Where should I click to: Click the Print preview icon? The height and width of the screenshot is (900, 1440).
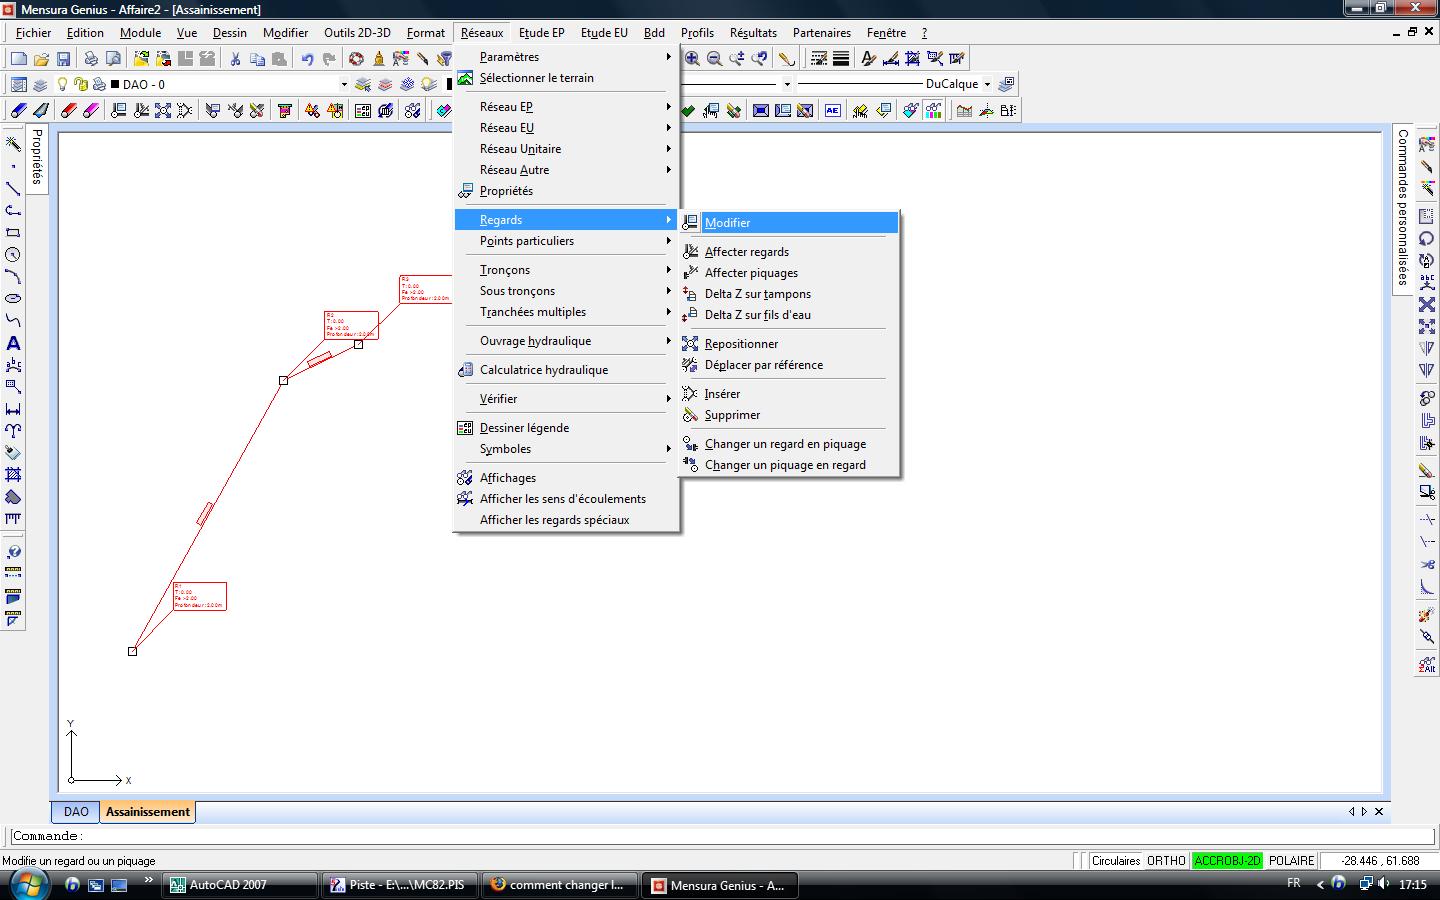pyautogui.click(x=113, y=59)
